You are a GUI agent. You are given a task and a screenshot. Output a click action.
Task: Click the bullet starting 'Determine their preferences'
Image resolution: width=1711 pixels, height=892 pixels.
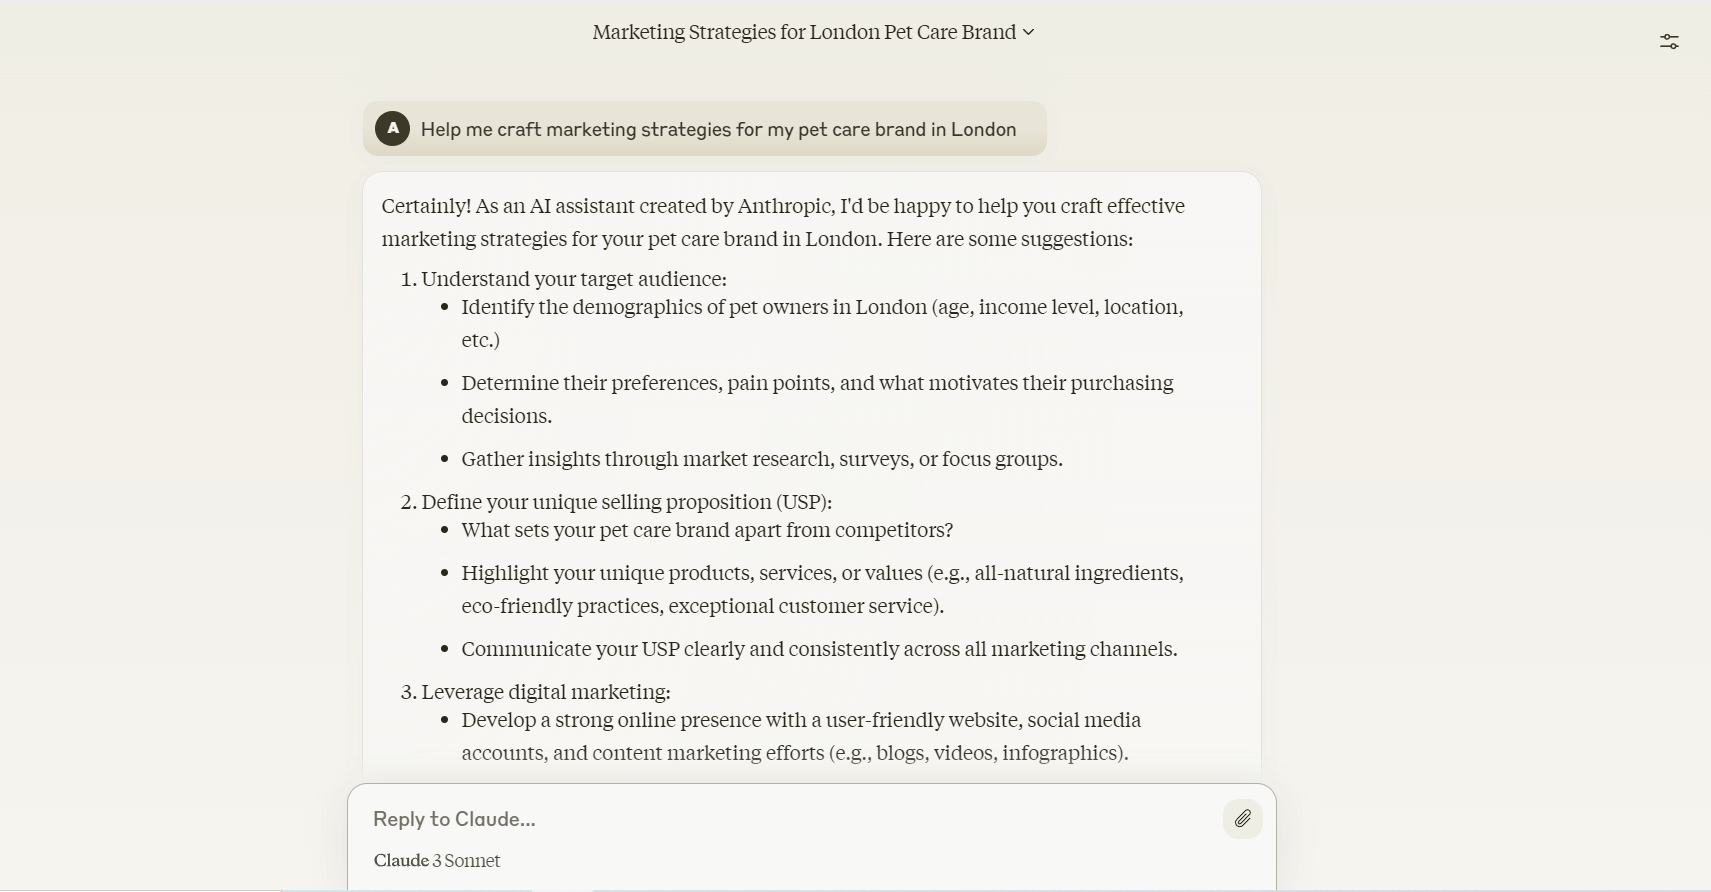pyautogui.click(x=817, y=383)
